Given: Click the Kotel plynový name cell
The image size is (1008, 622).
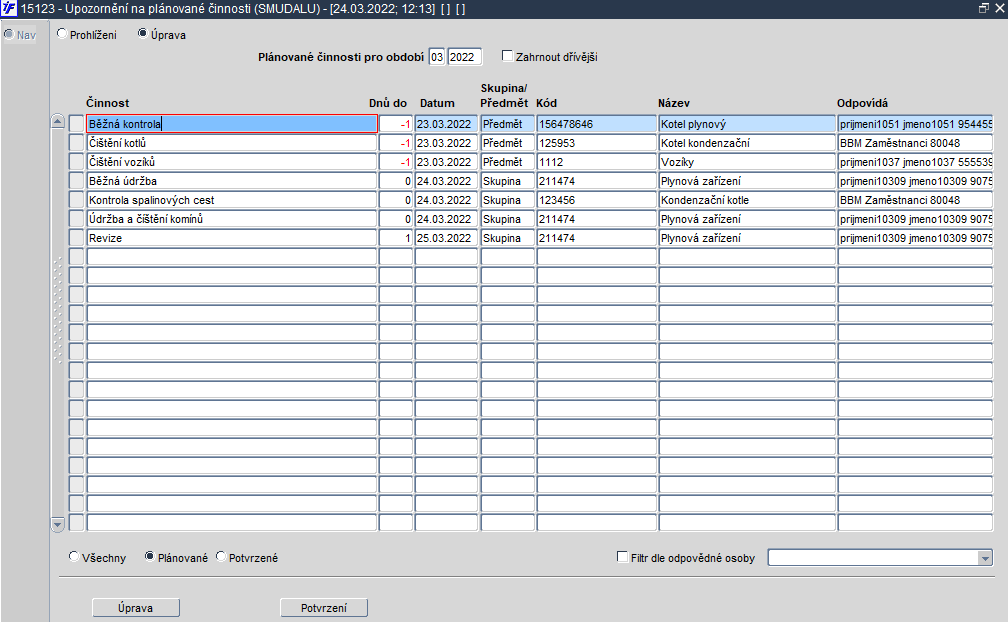Looking at the screenshot, I should pyautogui.click(x=746, y=124).
